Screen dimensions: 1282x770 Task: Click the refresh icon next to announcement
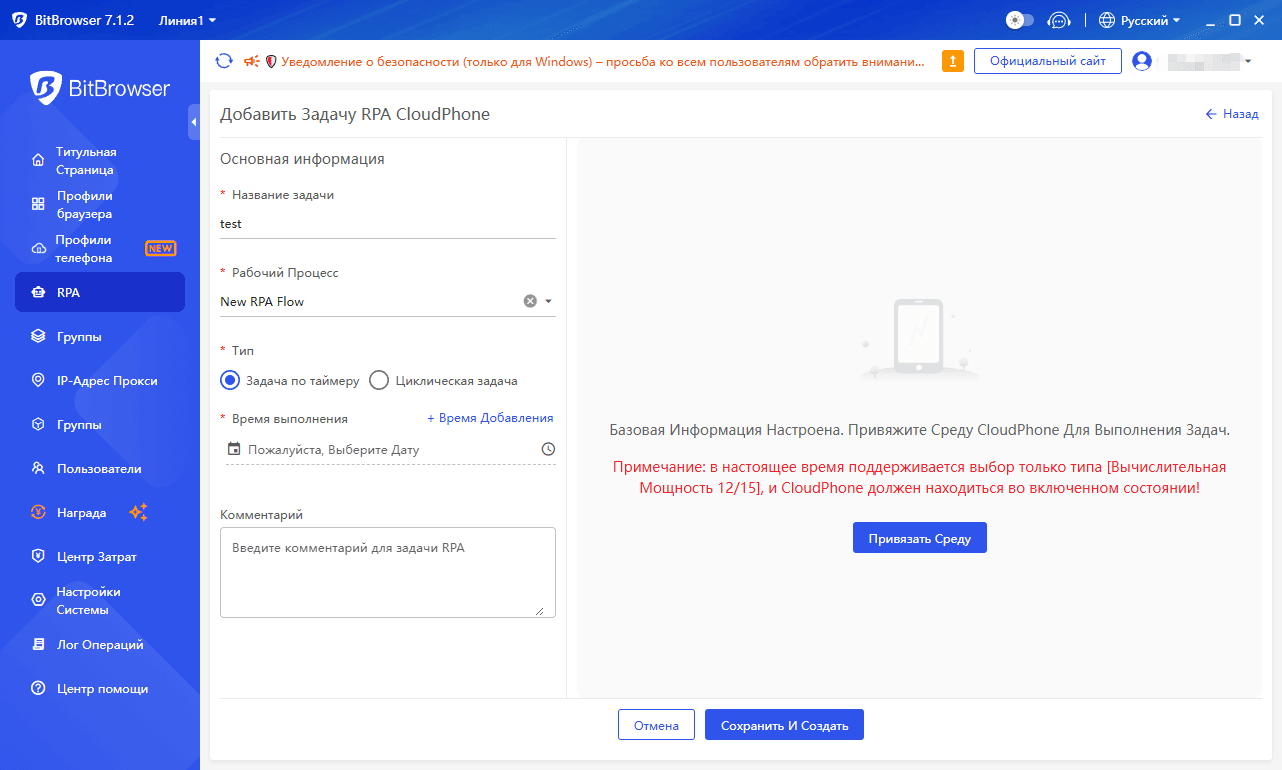[x=224, y=61]
